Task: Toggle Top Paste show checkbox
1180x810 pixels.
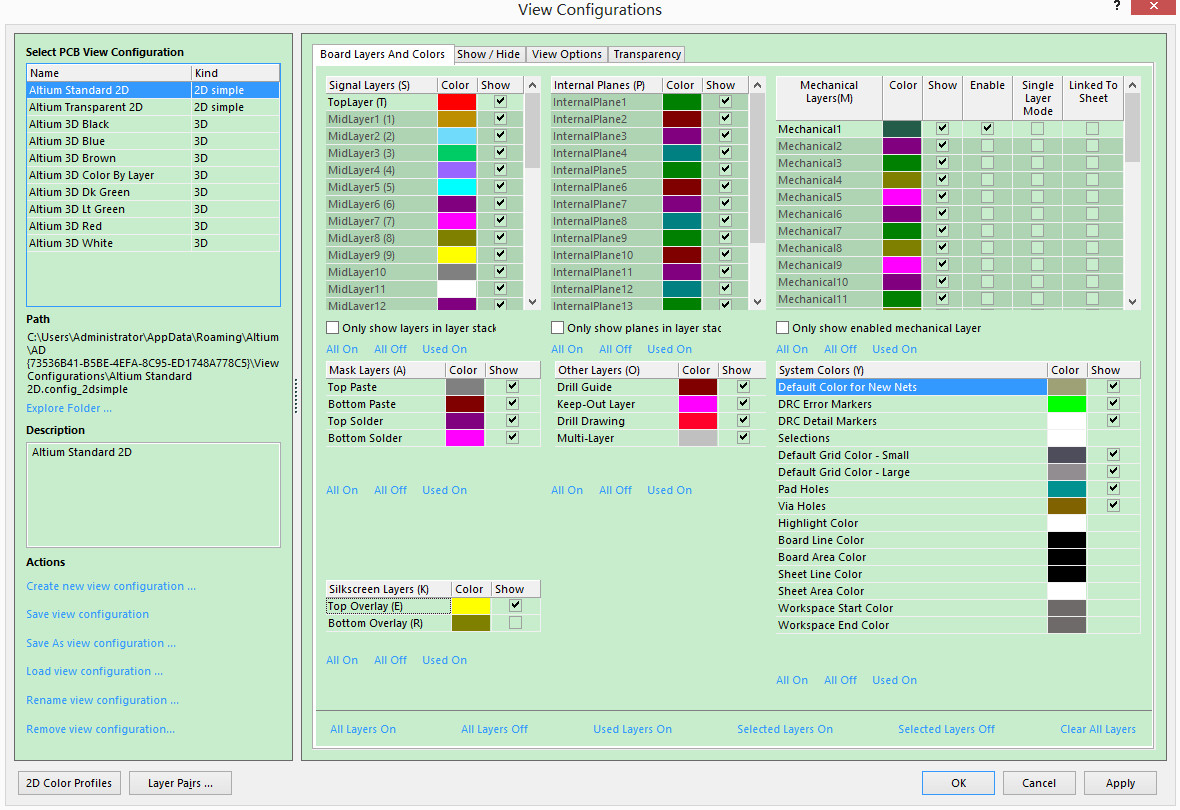Action: [x=512, y=386]
